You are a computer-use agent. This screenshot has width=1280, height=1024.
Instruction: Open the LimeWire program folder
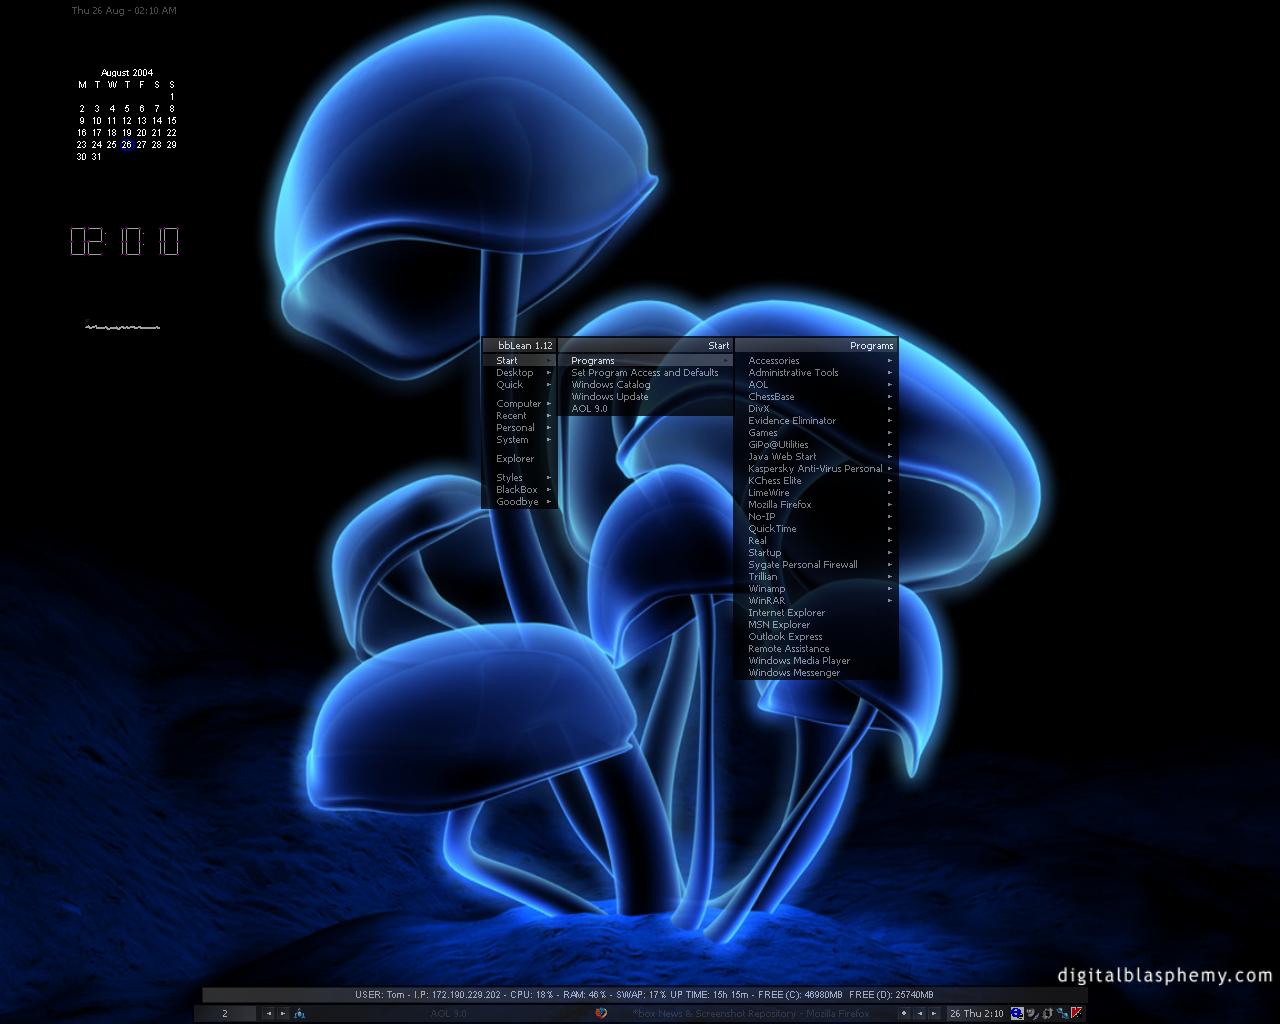(816, 493)
